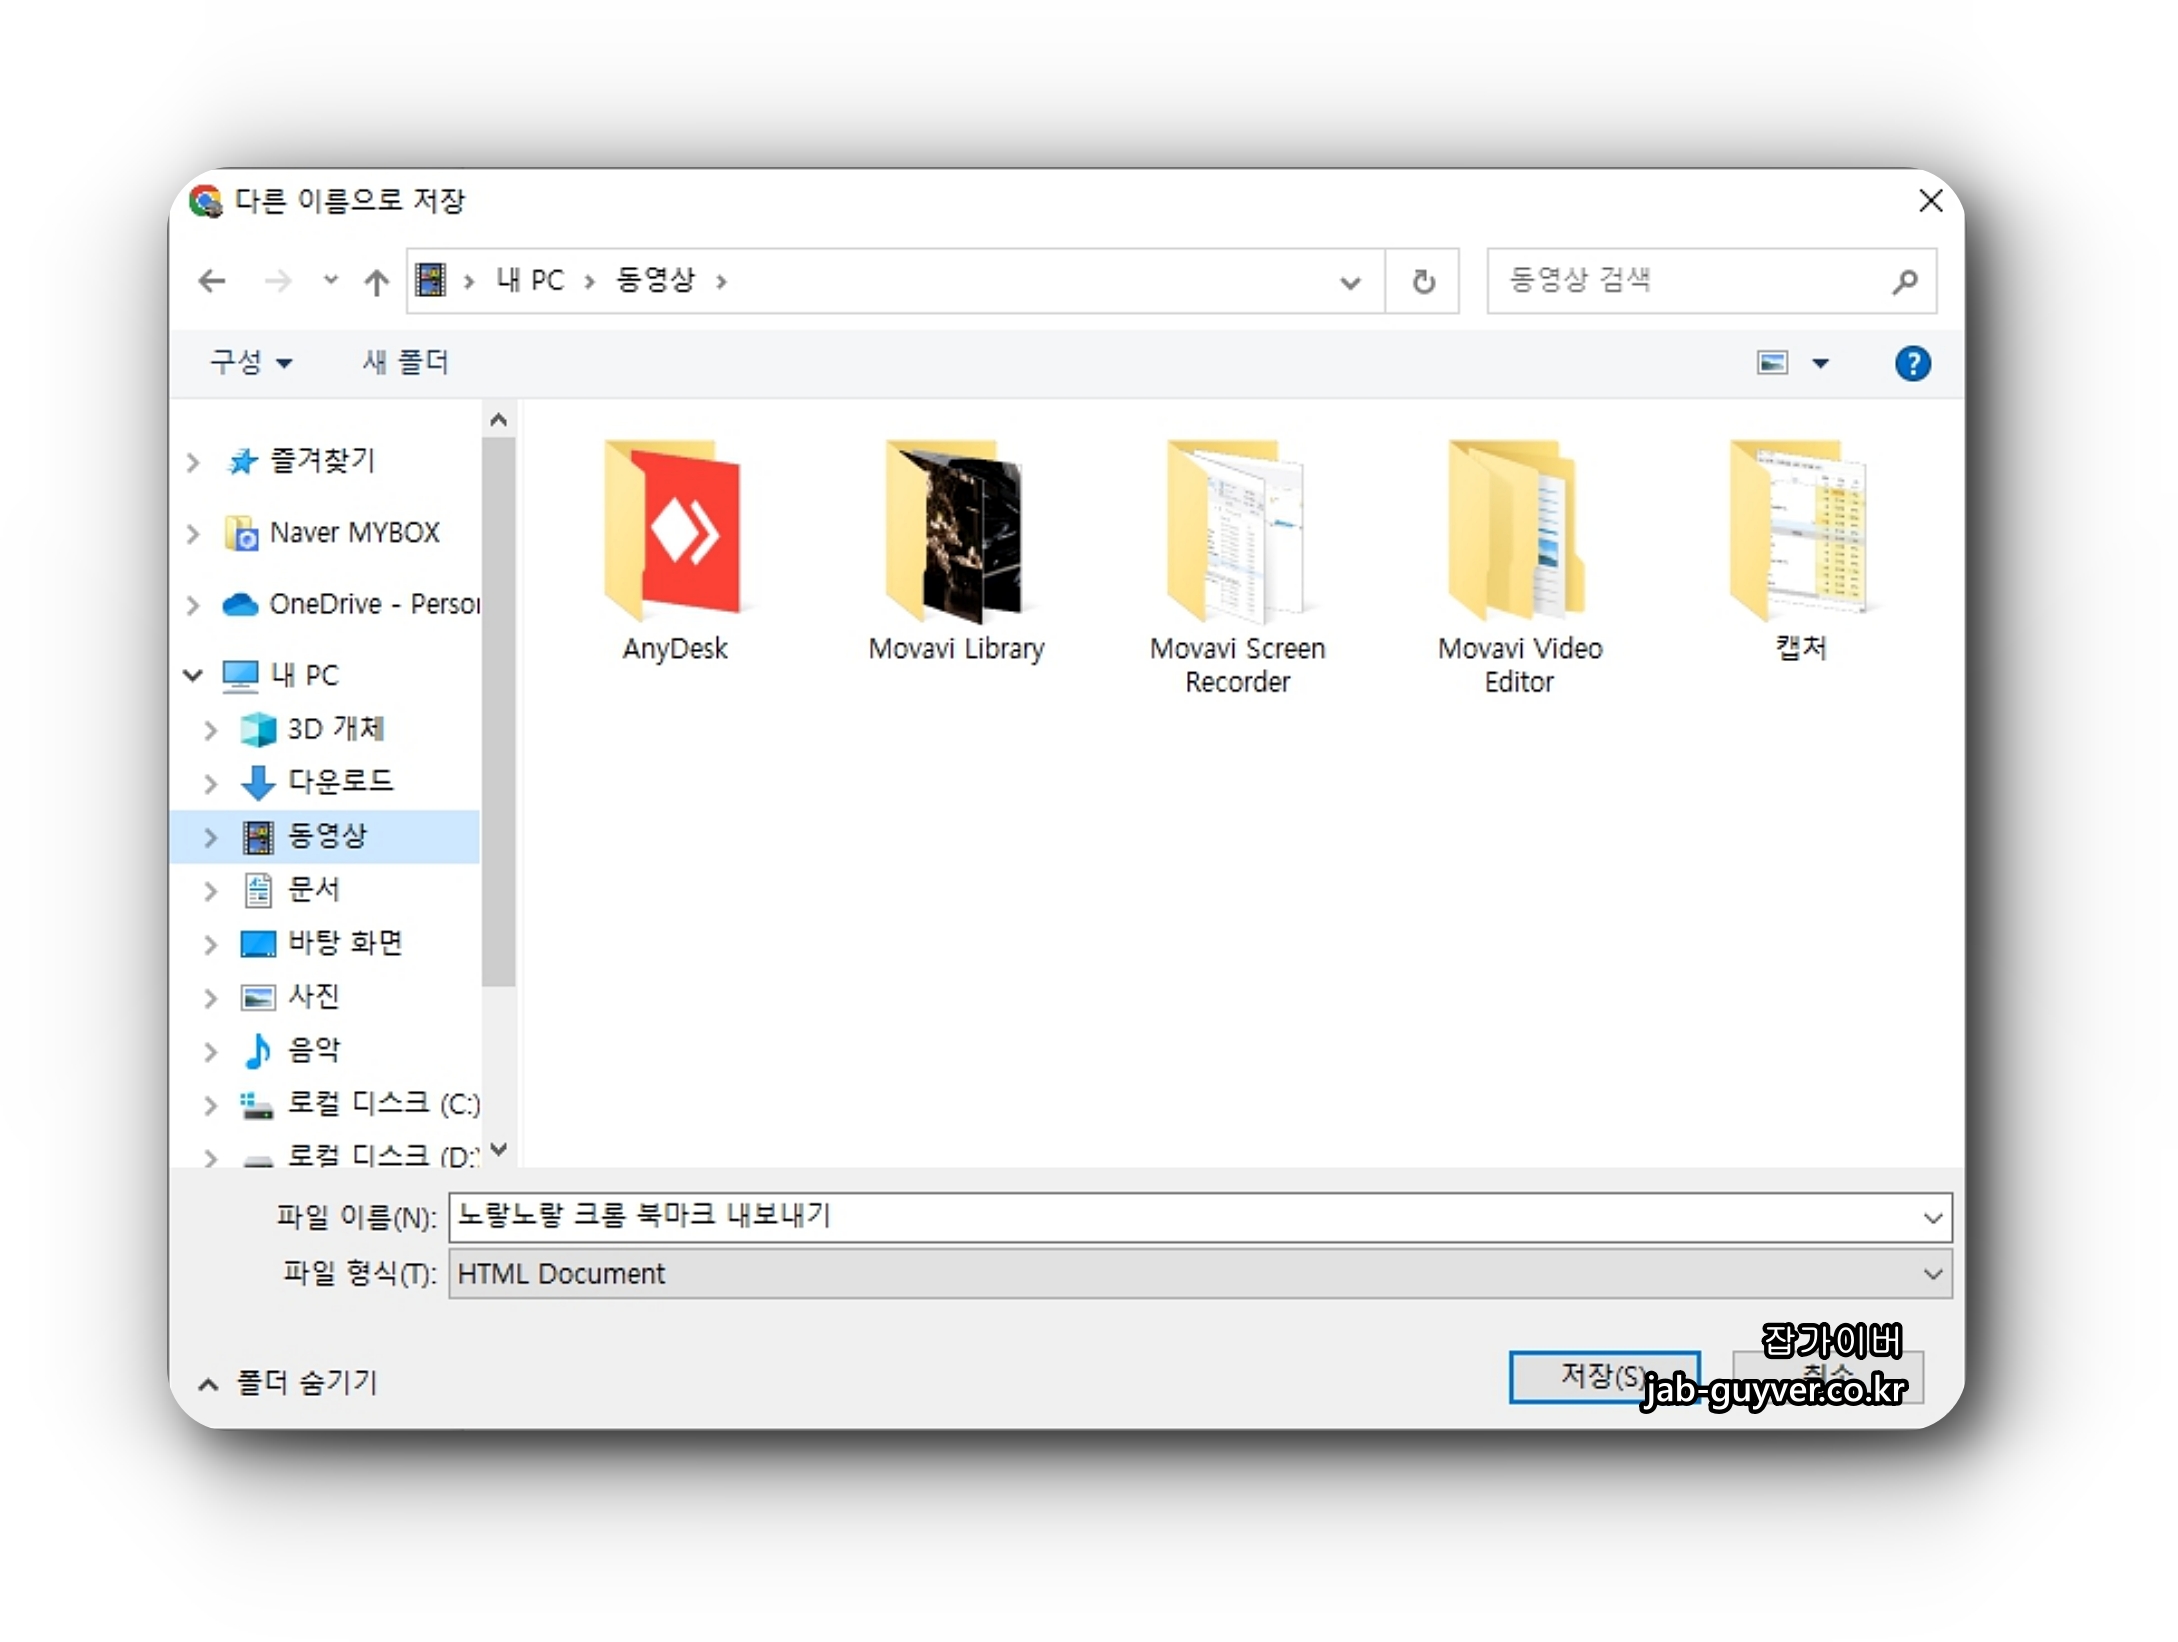This screenshot has width=2178, height=1642.
Task: Open the view options dropdown arrow
Action: [1820, 364]
